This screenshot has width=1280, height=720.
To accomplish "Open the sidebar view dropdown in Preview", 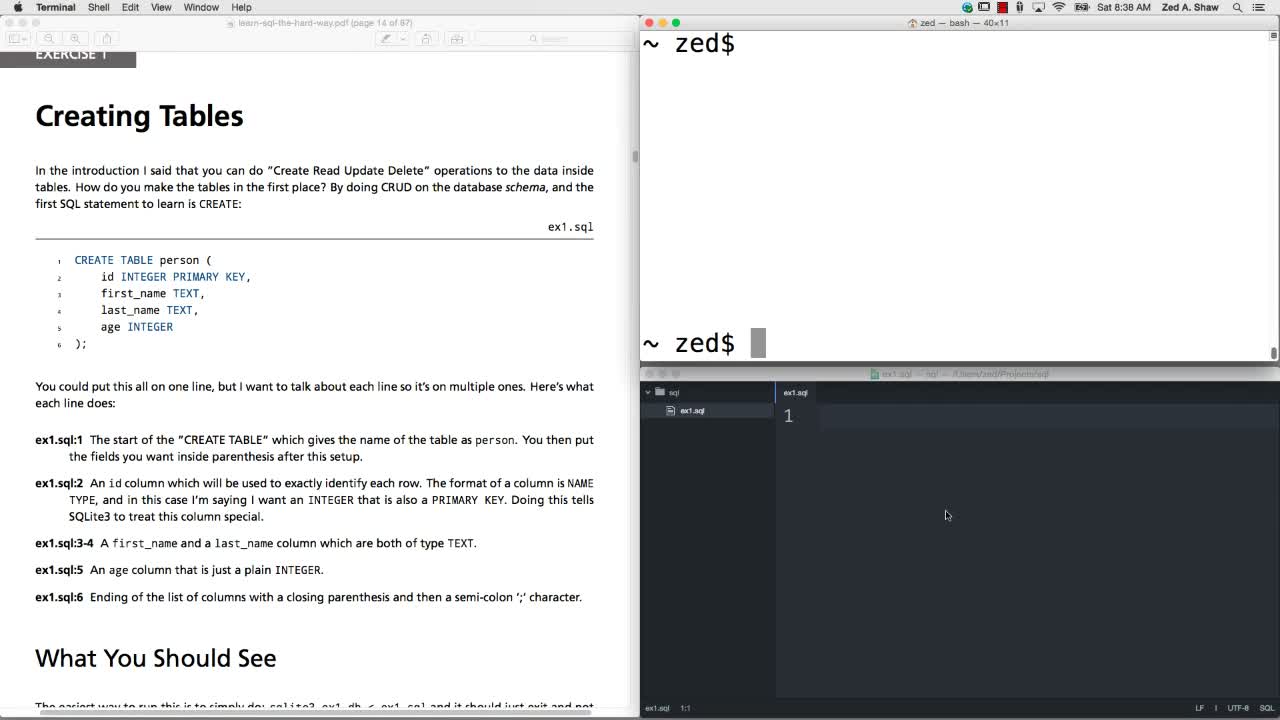I will coord(17,39).
